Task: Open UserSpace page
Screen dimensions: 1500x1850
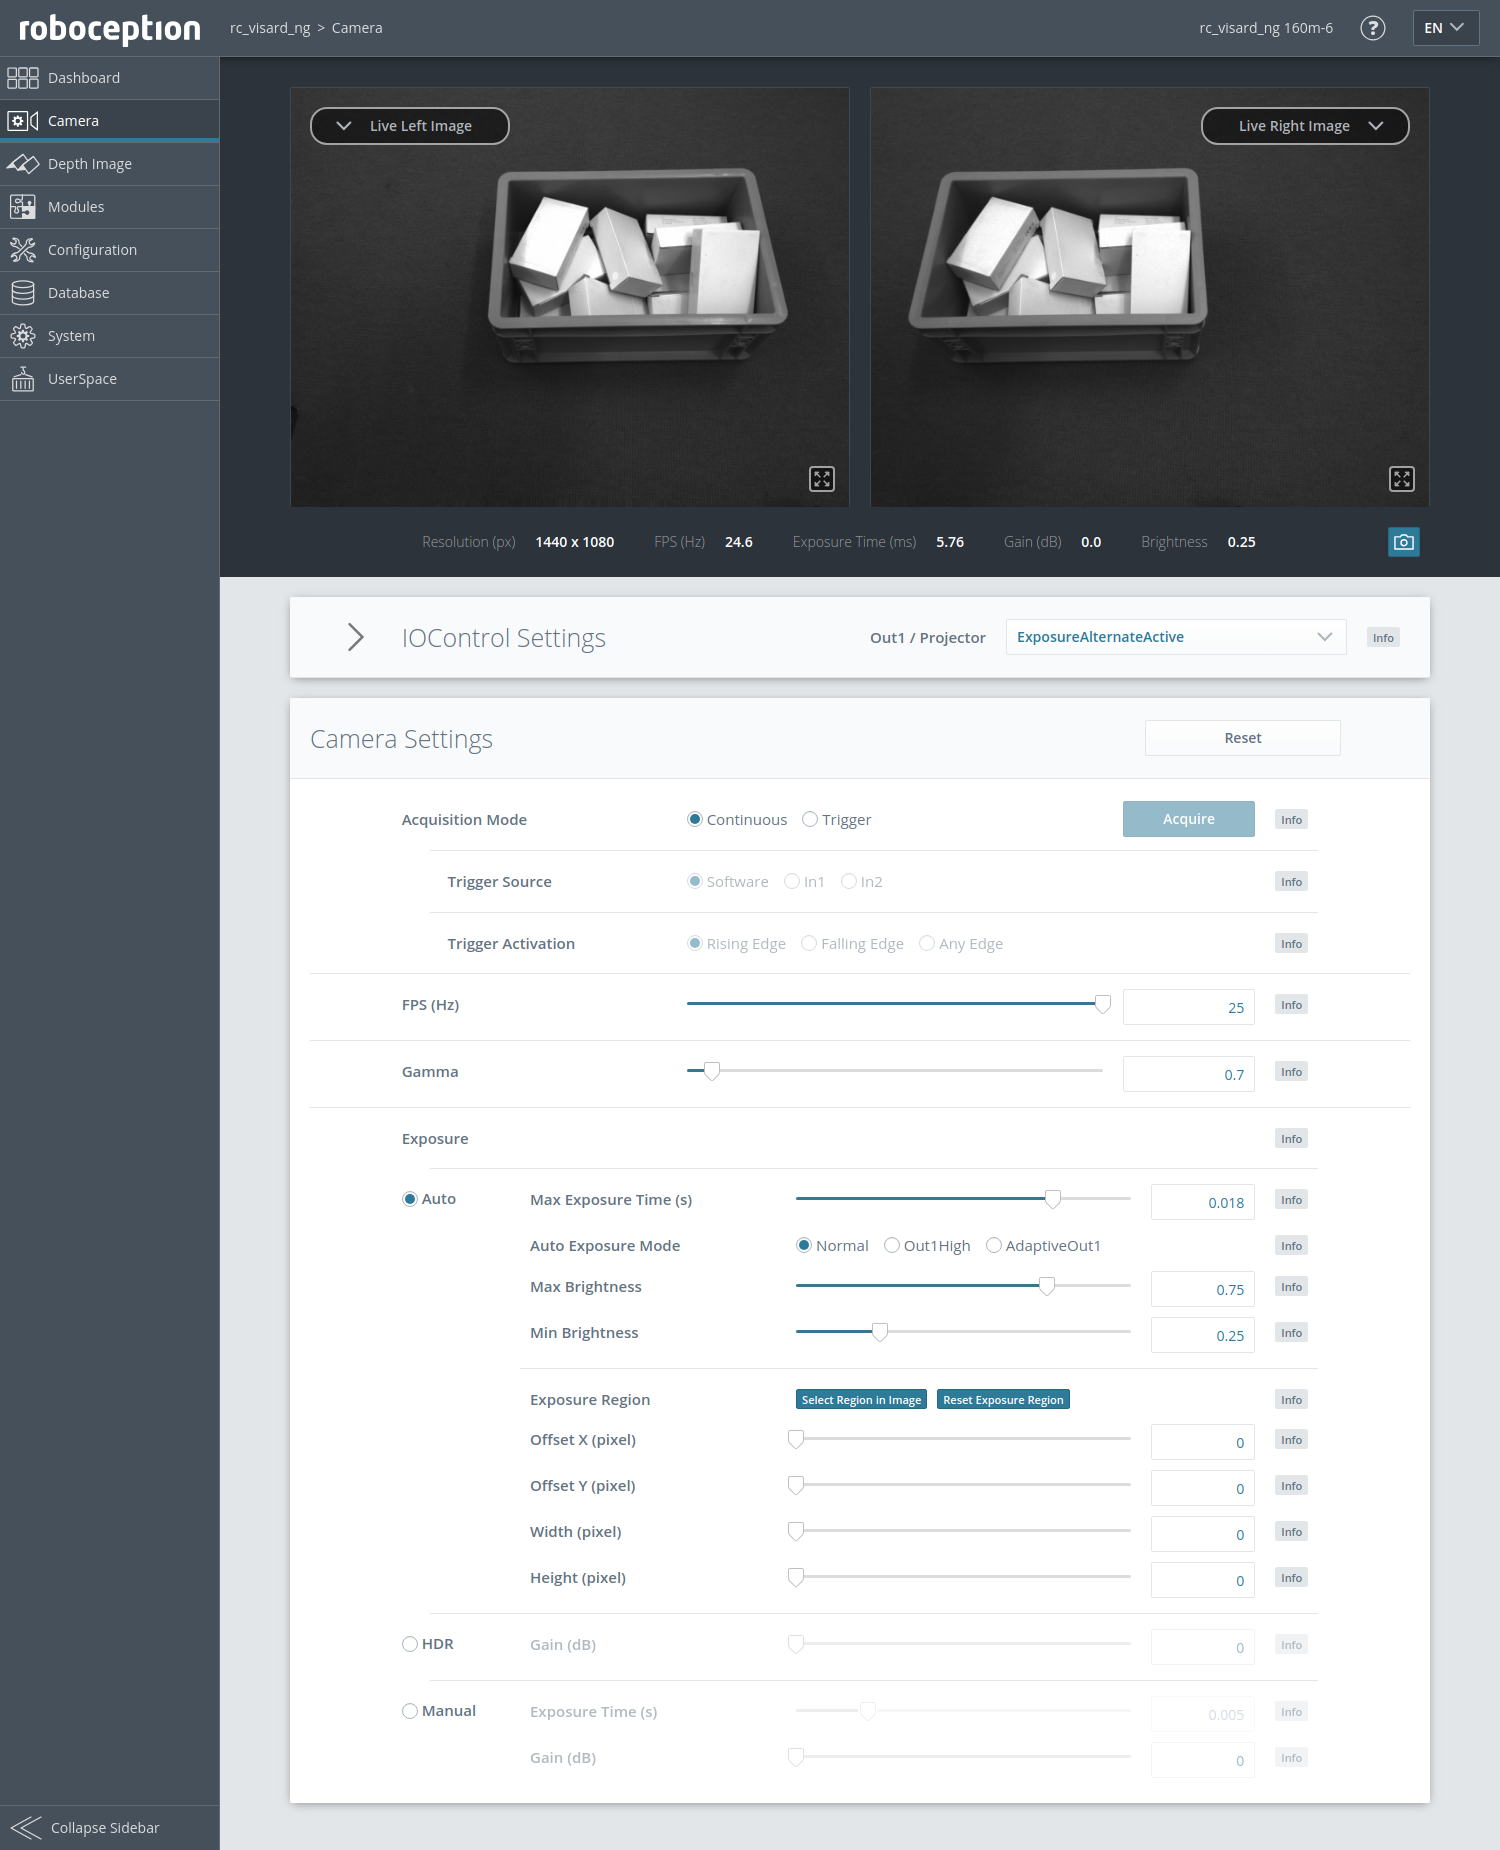Action: pos(110,379)
